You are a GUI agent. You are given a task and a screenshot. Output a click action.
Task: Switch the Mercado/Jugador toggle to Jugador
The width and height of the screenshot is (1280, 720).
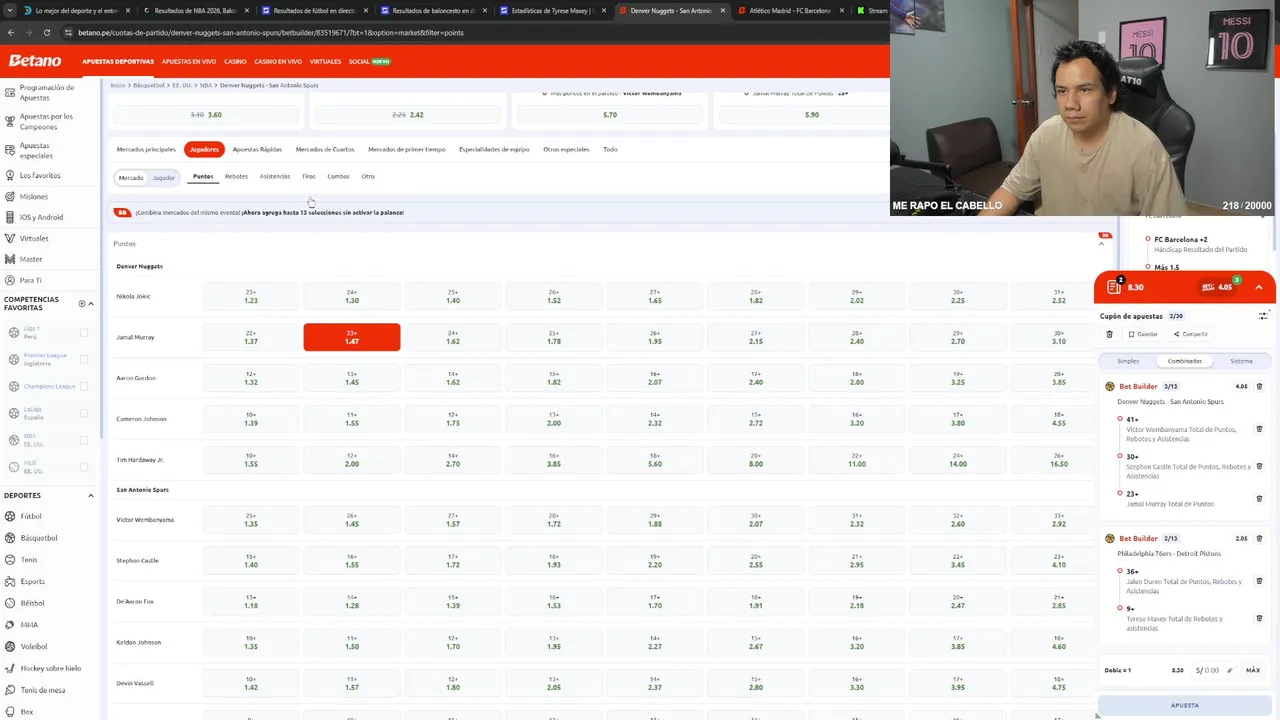(163, 178)
